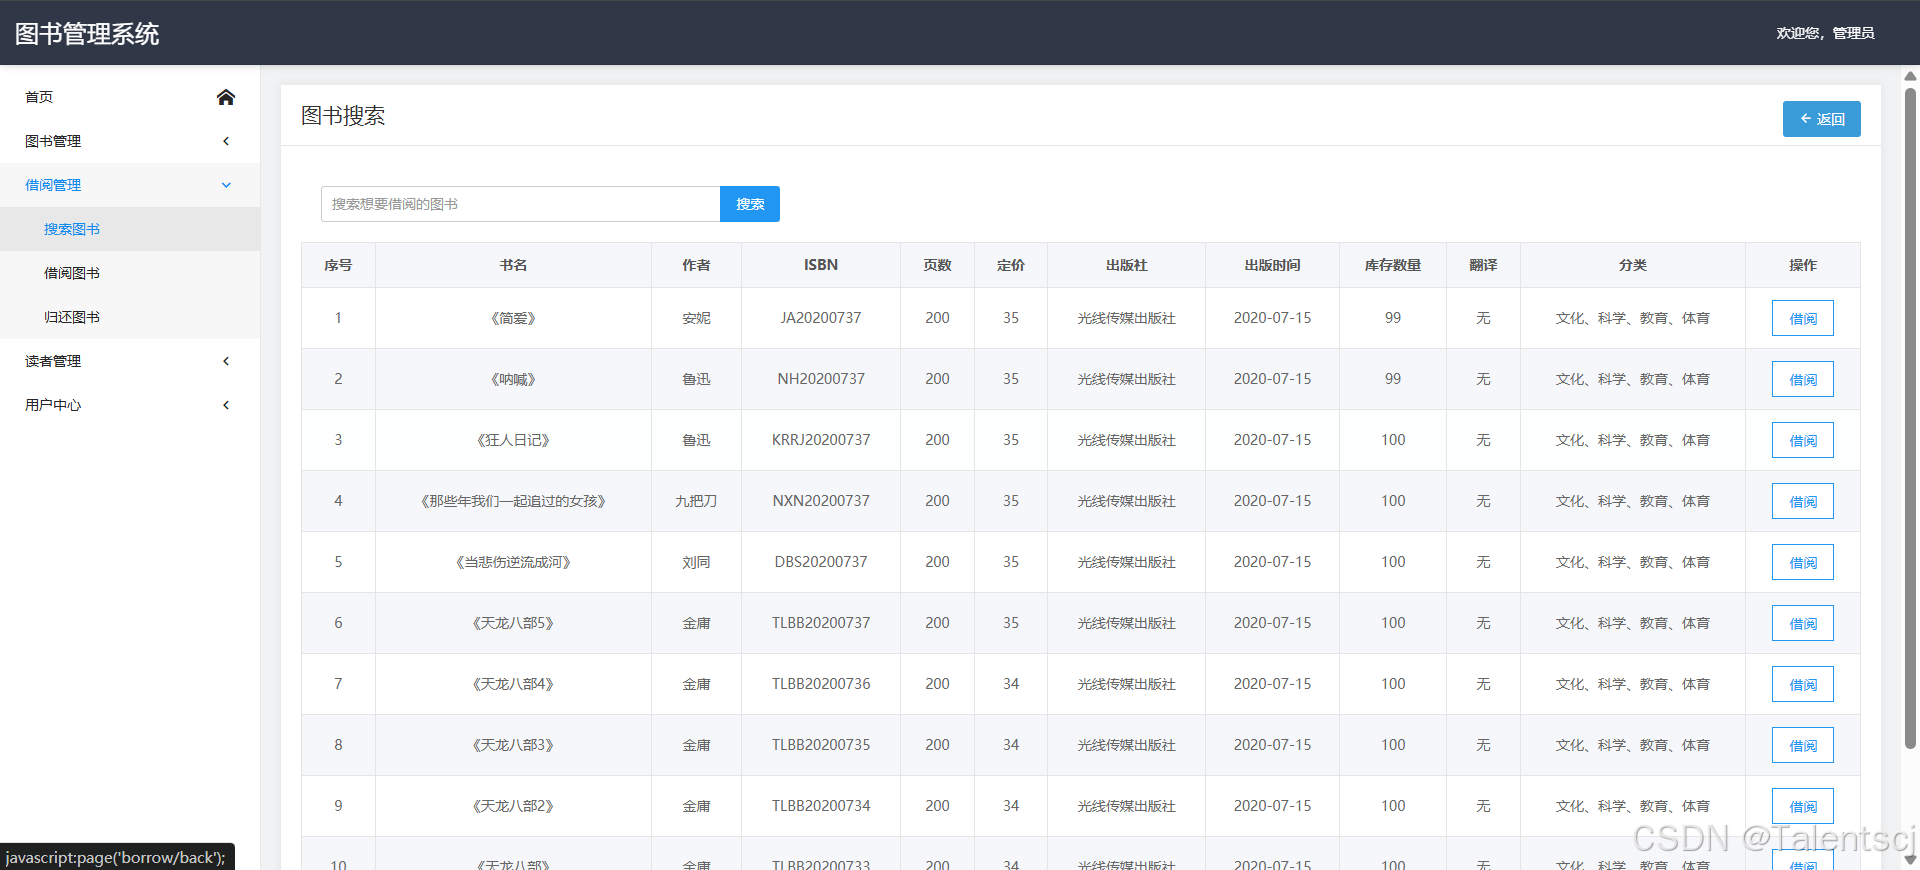1920x870 pixels.
Task: Borrow 《当悲伤逆流成河》 with 借阅 button
Action: [x=1802, y=563]
